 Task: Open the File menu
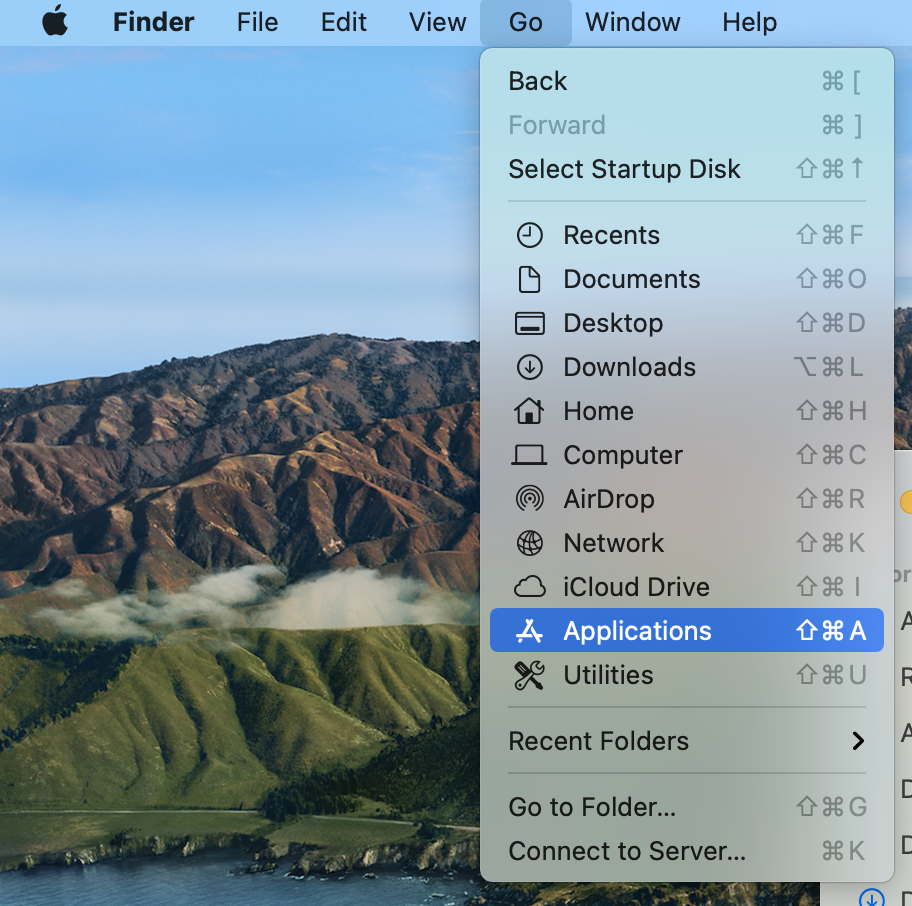[x=258, y=22]
